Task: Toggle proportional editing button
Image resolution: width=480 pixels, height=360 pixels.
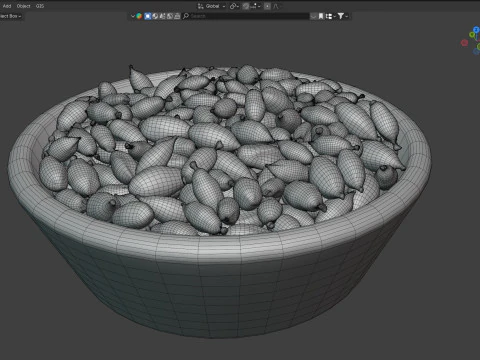Action: pyautogui.click(x=267, y=6)
